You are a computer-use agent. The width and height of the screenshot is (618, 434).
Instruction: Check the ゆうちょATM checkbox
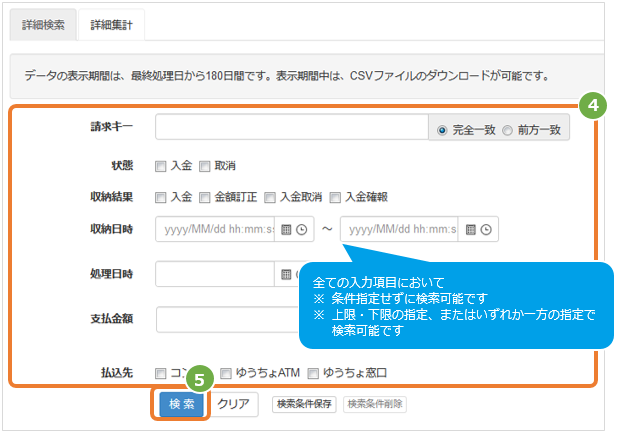tap(226, 373)
